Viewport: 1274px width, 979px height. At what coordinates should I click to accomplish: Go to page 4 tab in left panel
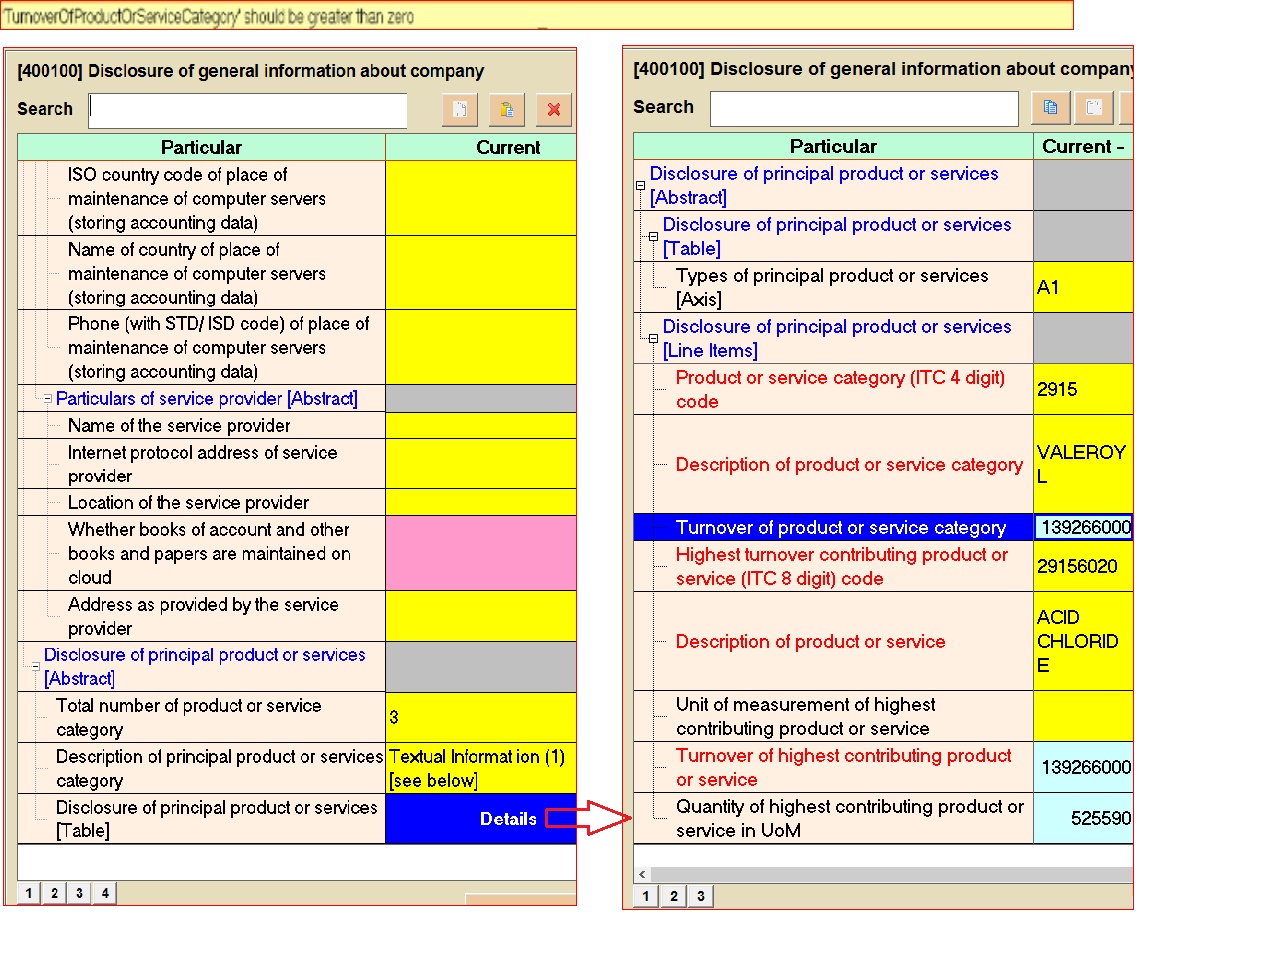click(104, 893)
